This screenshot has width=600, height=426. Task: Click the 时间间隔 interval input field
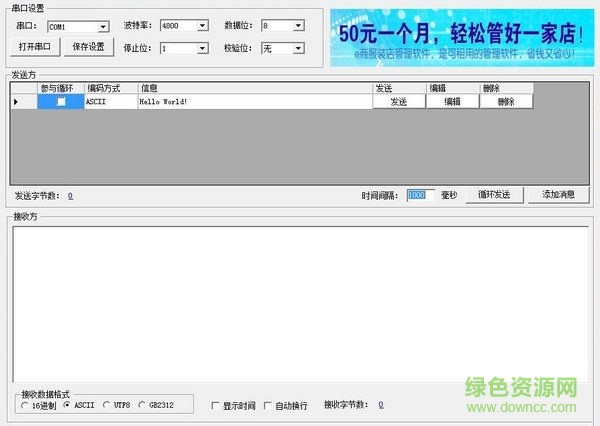point(420,195)
